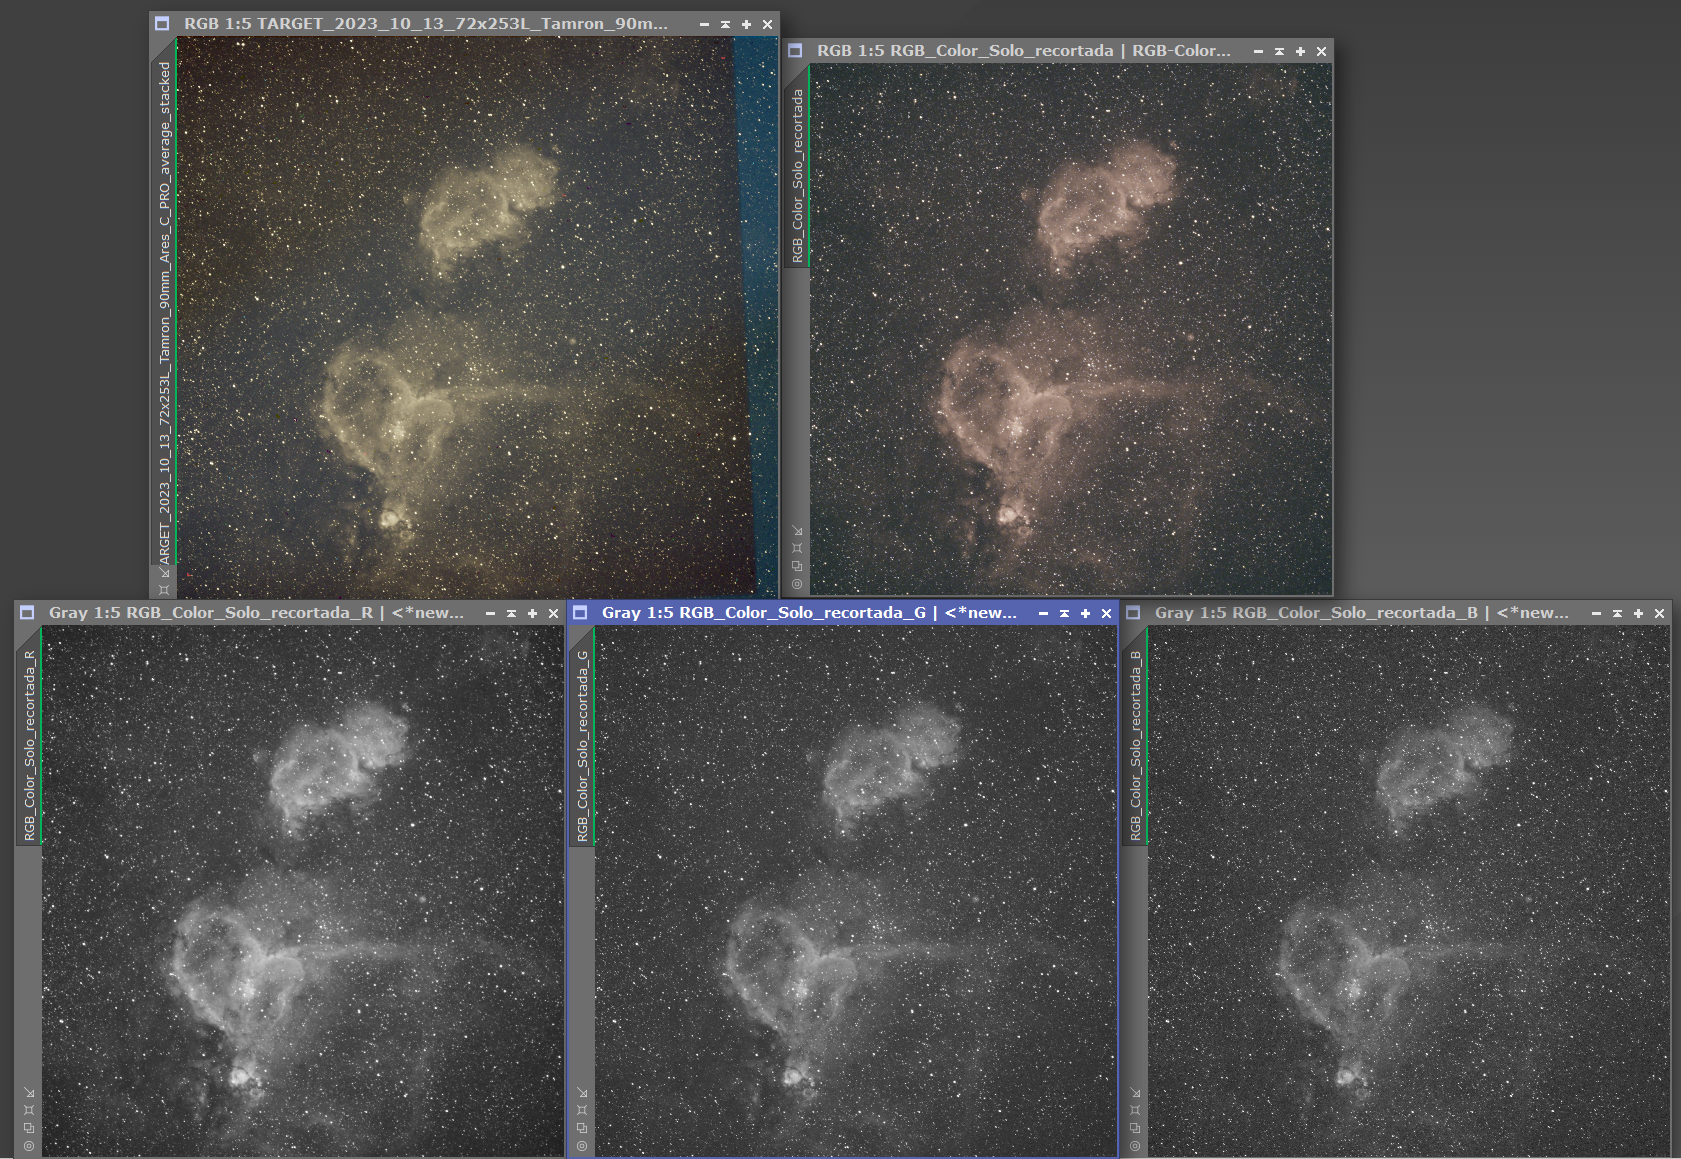1681x1159 pixels.
Task: Close the RGB_Color_Solo_recortada_B window
Action: click(1659, 613)
